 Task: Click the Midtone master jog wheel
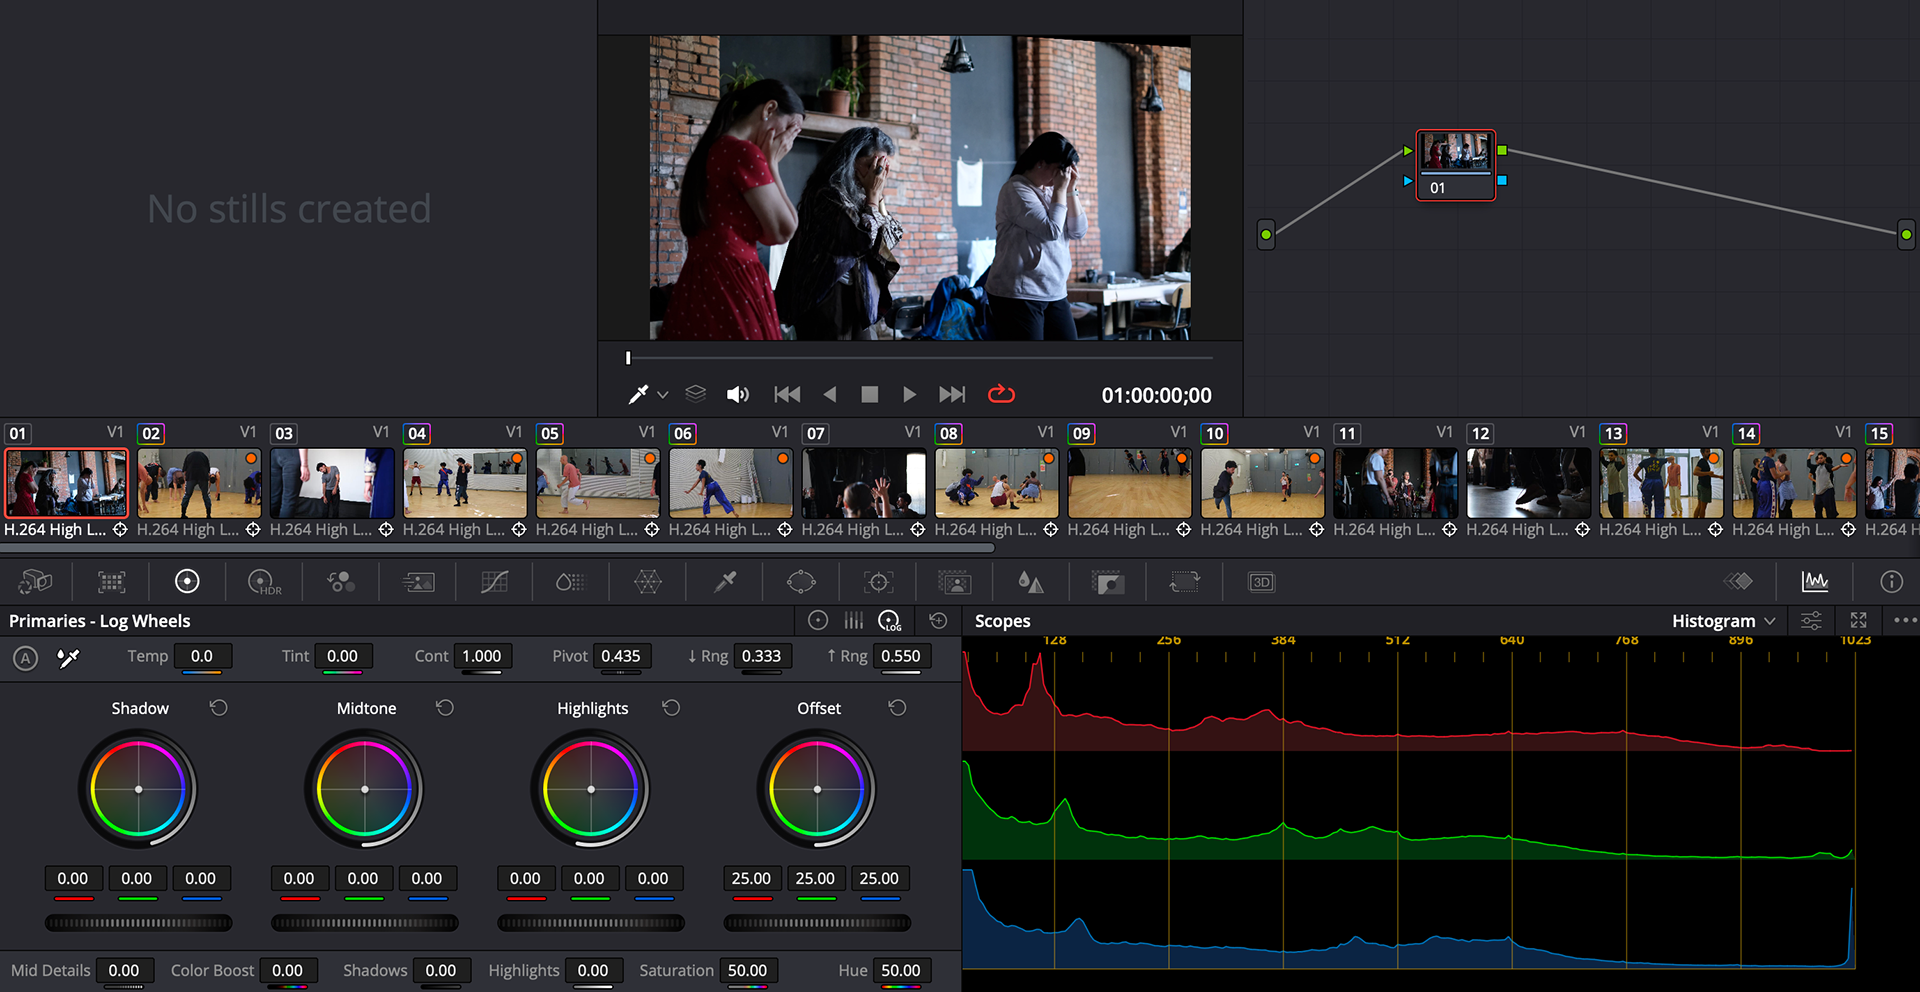(x=365, y=923)
